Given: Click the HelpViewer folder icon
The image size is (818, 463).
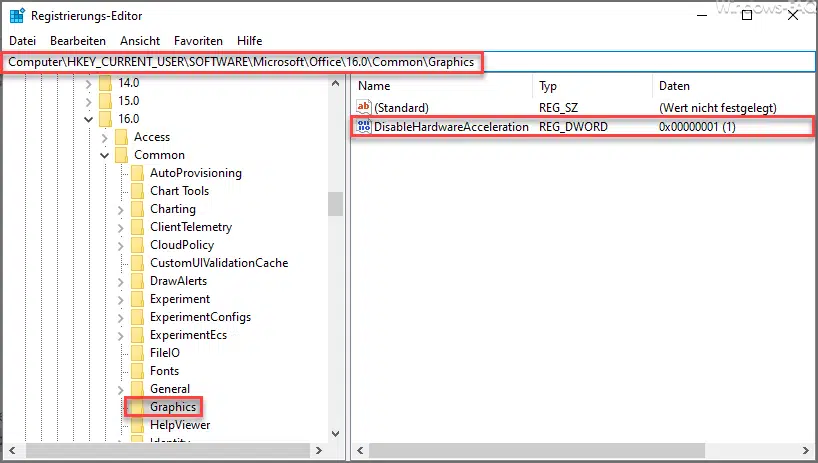Looking at the screenshot, I should click(137, 425).
